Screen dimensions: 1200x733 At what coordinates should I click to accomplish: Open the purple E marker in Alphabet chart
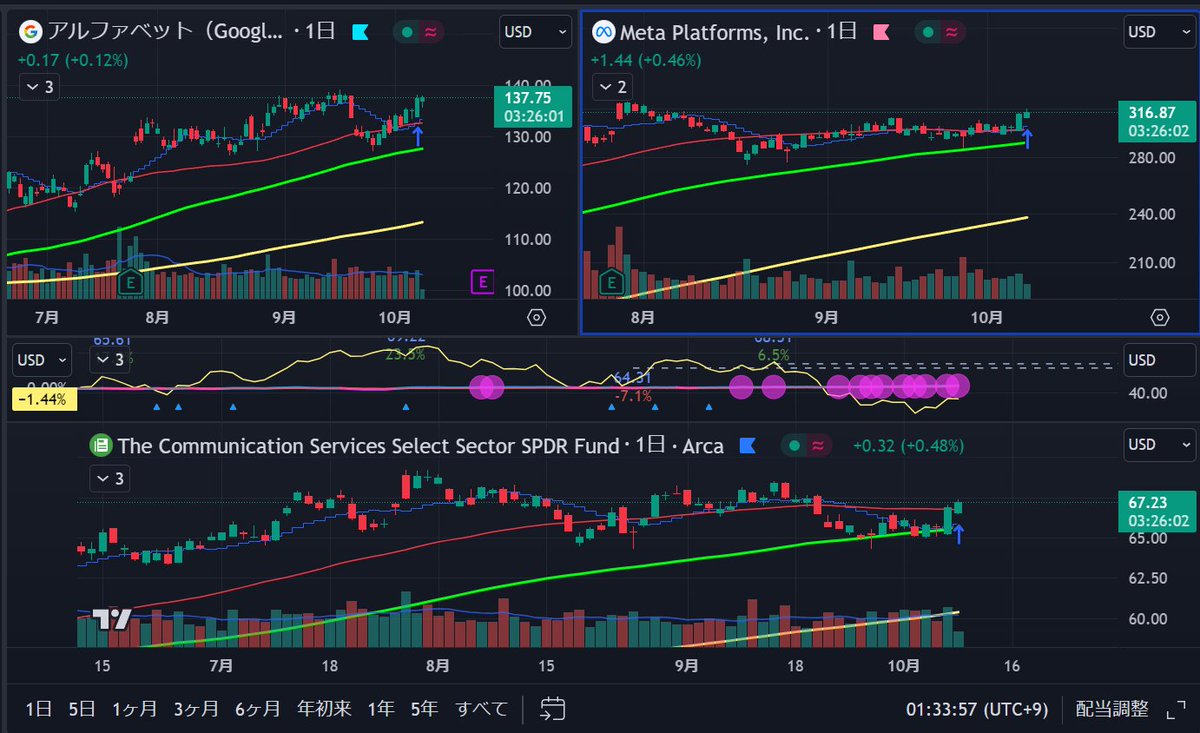pyautogui.click(x=482, y=283)
